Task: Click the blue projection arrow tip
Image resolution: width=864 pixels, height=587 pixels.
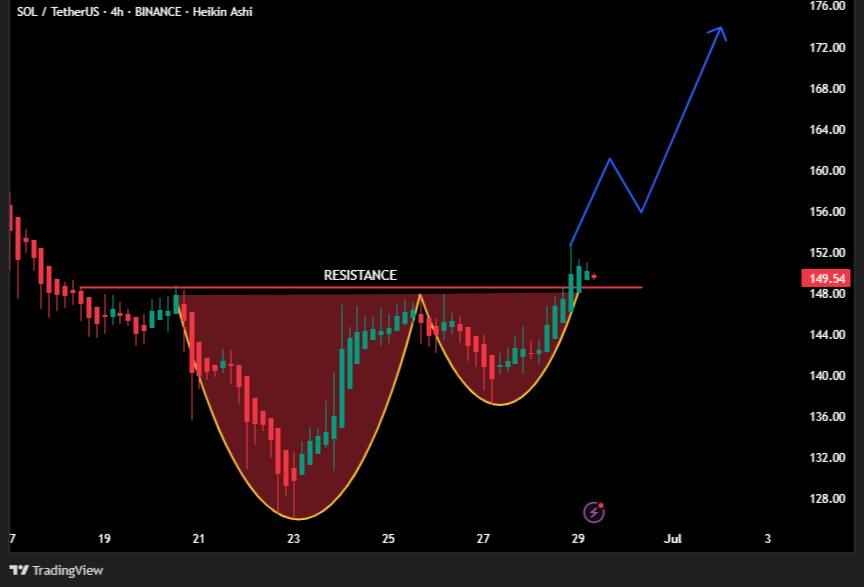Action: coord(720,30)
